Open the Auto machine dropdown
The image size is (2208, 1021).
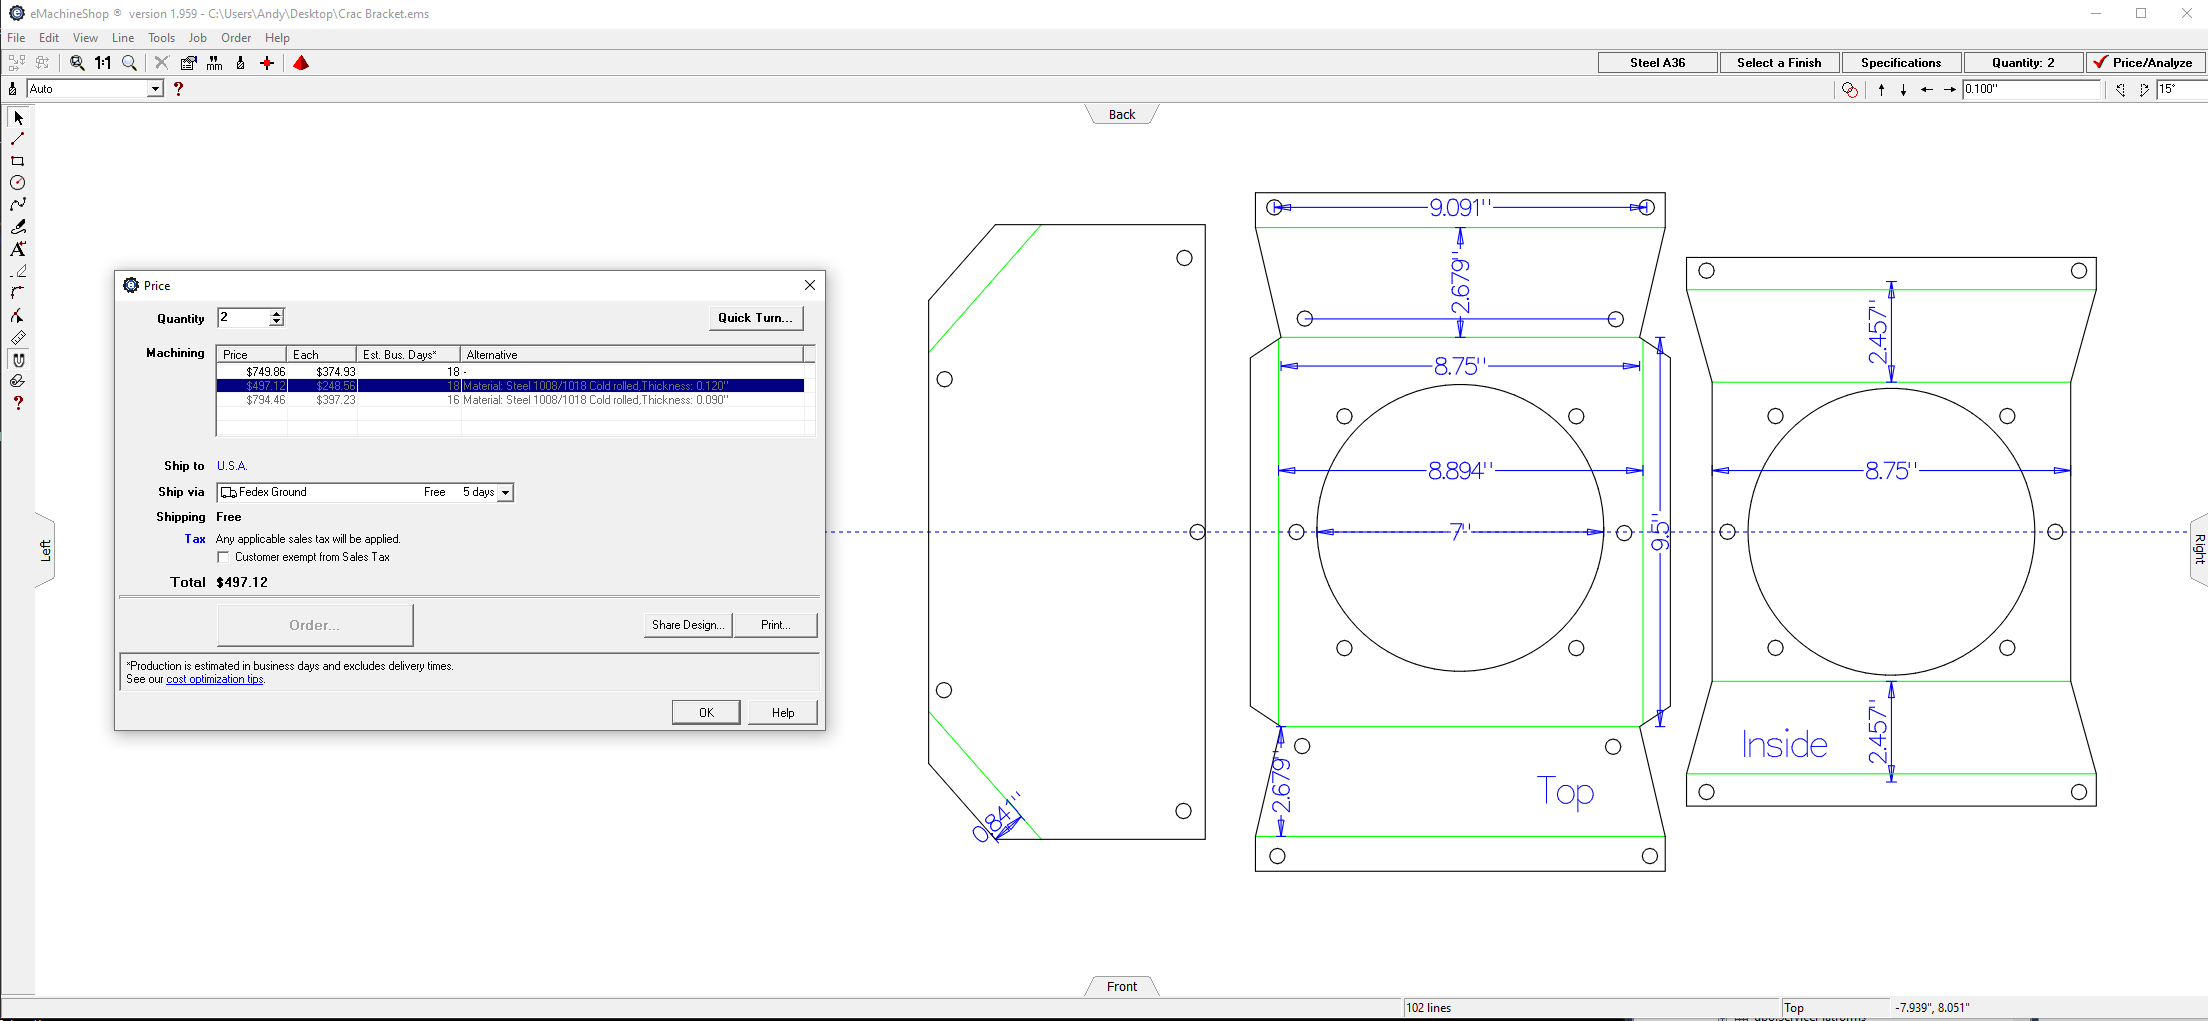[x=155, y=89]
